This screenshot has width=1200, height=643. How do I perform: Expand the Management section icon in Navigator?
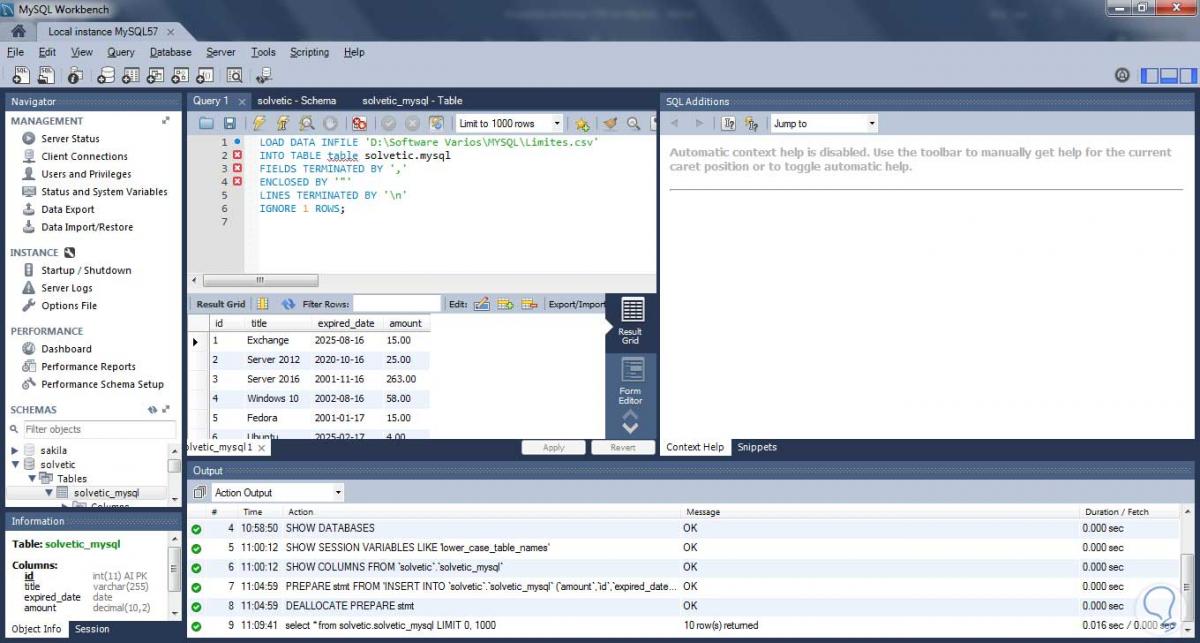tap(166, 120)
